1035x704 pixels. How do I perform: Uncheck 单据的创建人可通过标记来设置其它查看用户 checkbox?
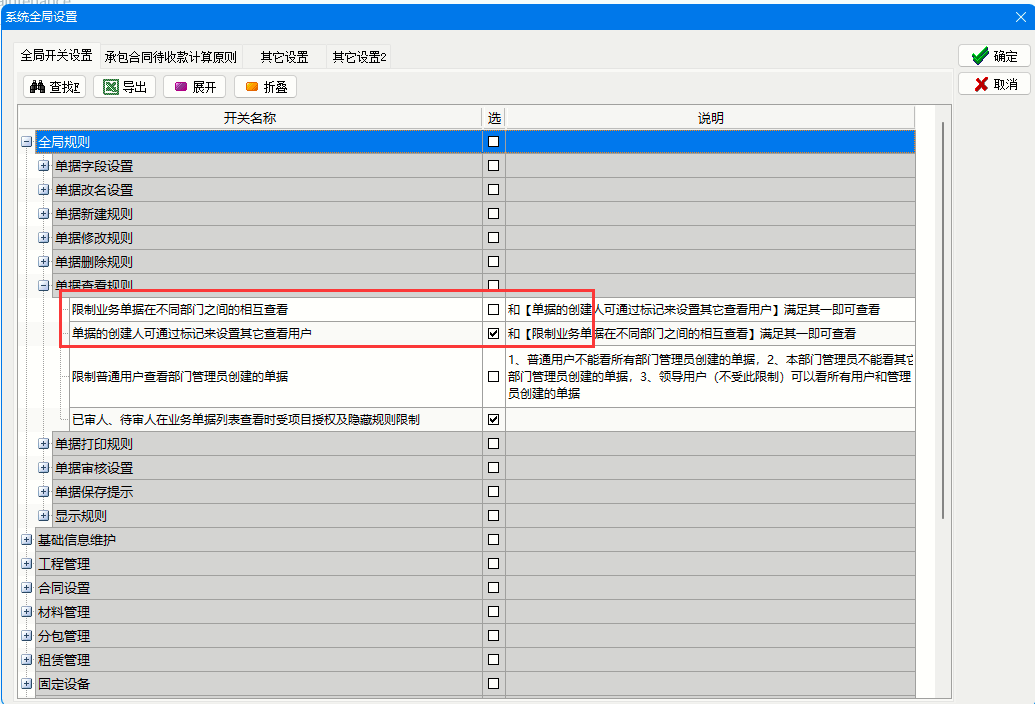(x=493, y=334)
